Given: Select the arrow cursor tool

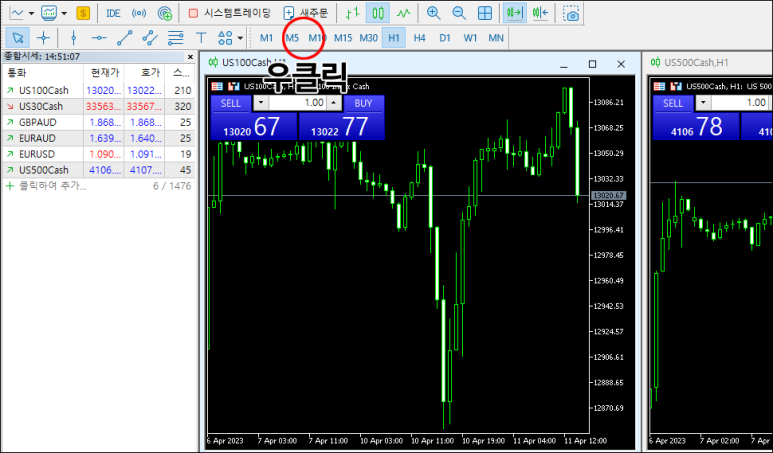Looking at the screenshot, I should pos(18,37).
